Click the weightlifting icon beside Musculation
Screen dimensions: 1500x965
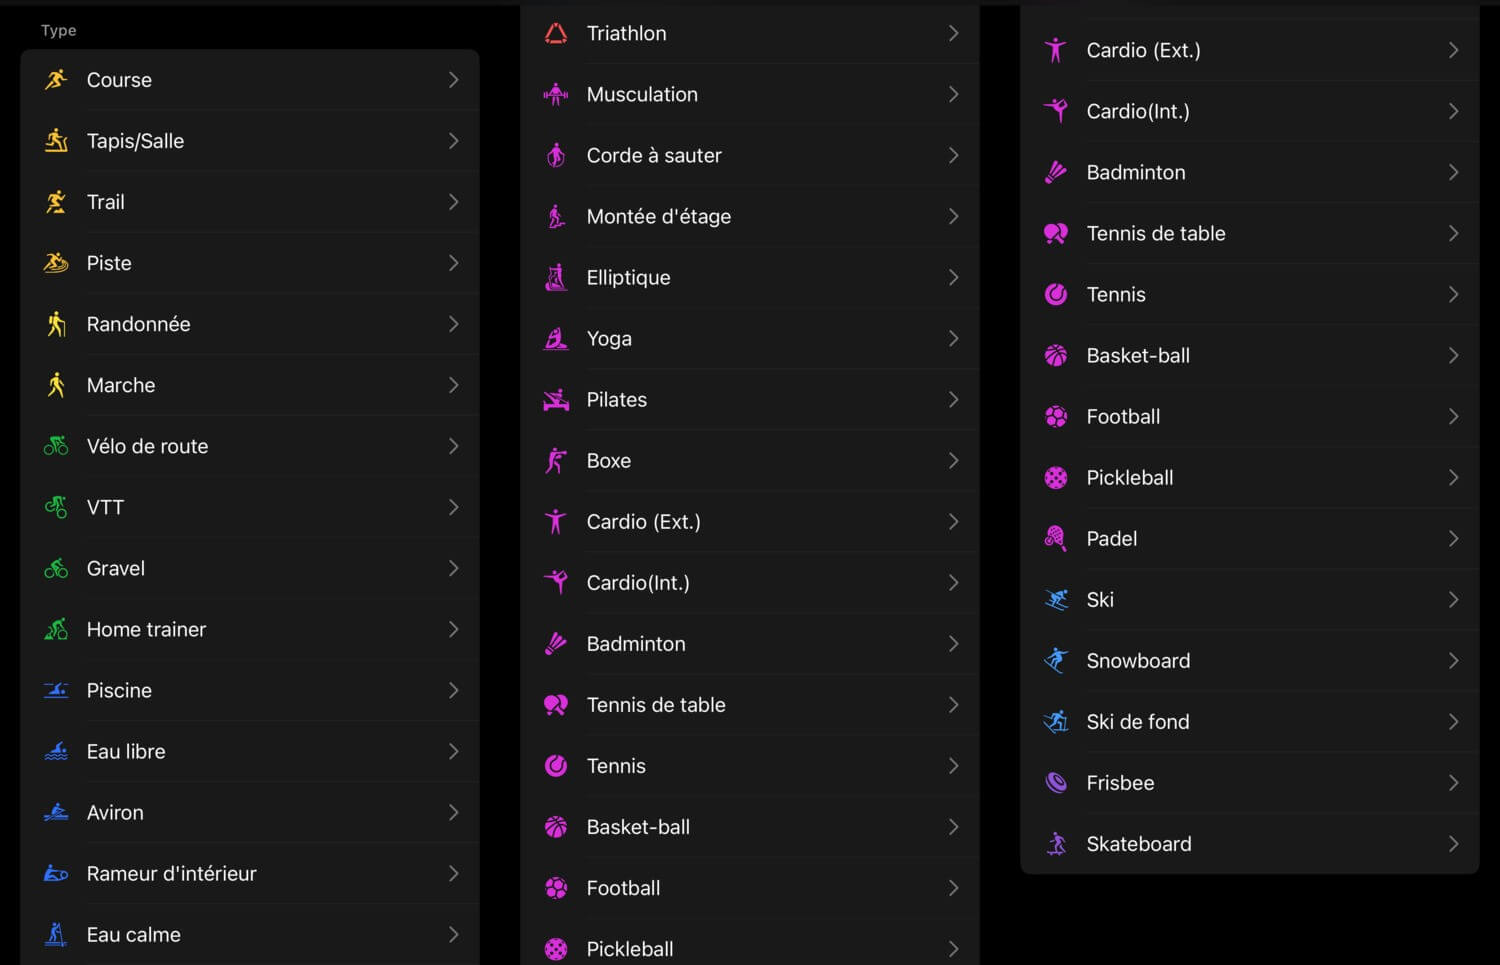556,95
